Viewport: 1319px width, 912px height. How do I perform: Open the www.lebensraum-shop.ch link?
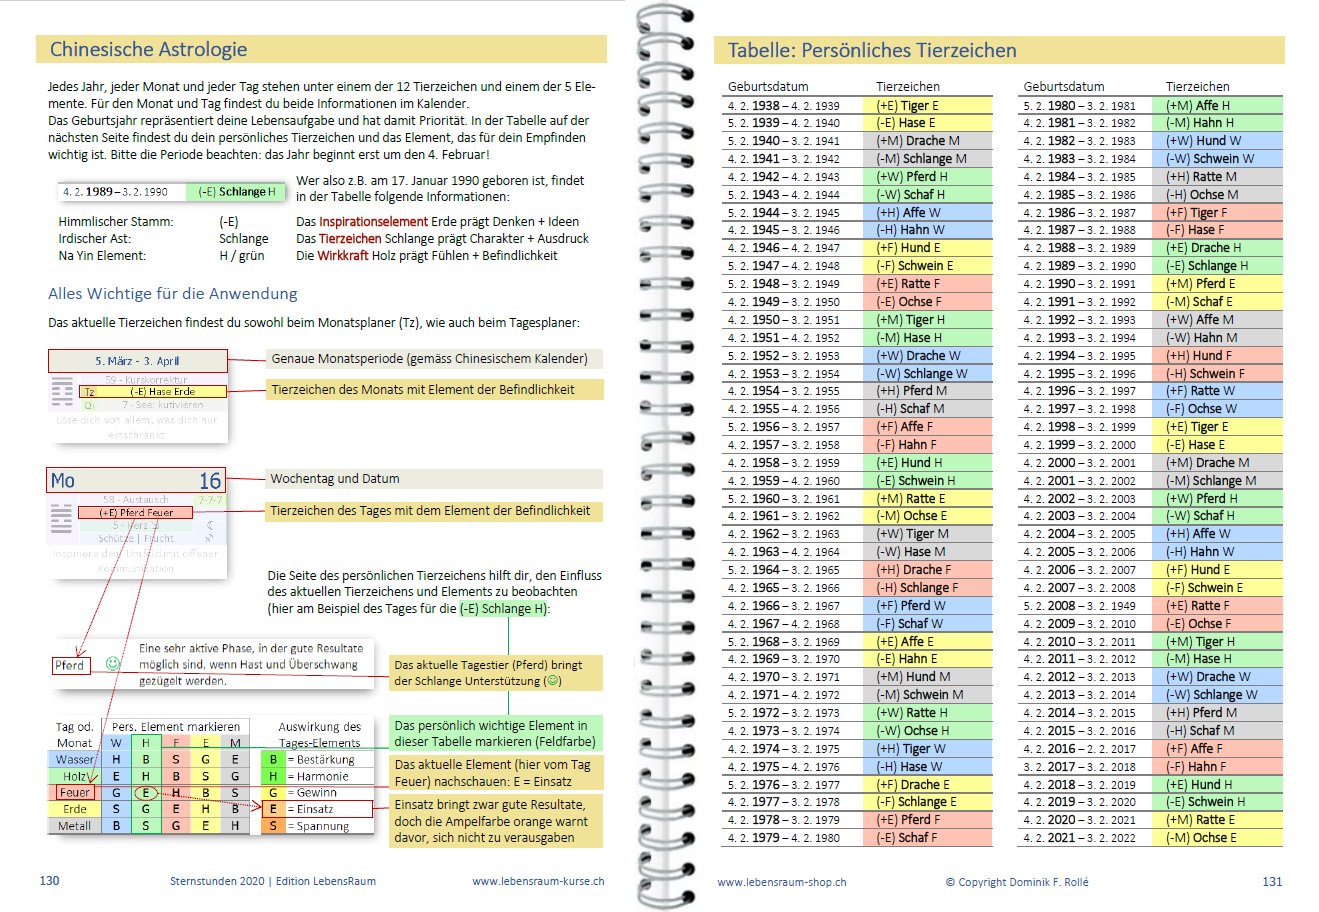pyautogui.click(x=782, y=882)
